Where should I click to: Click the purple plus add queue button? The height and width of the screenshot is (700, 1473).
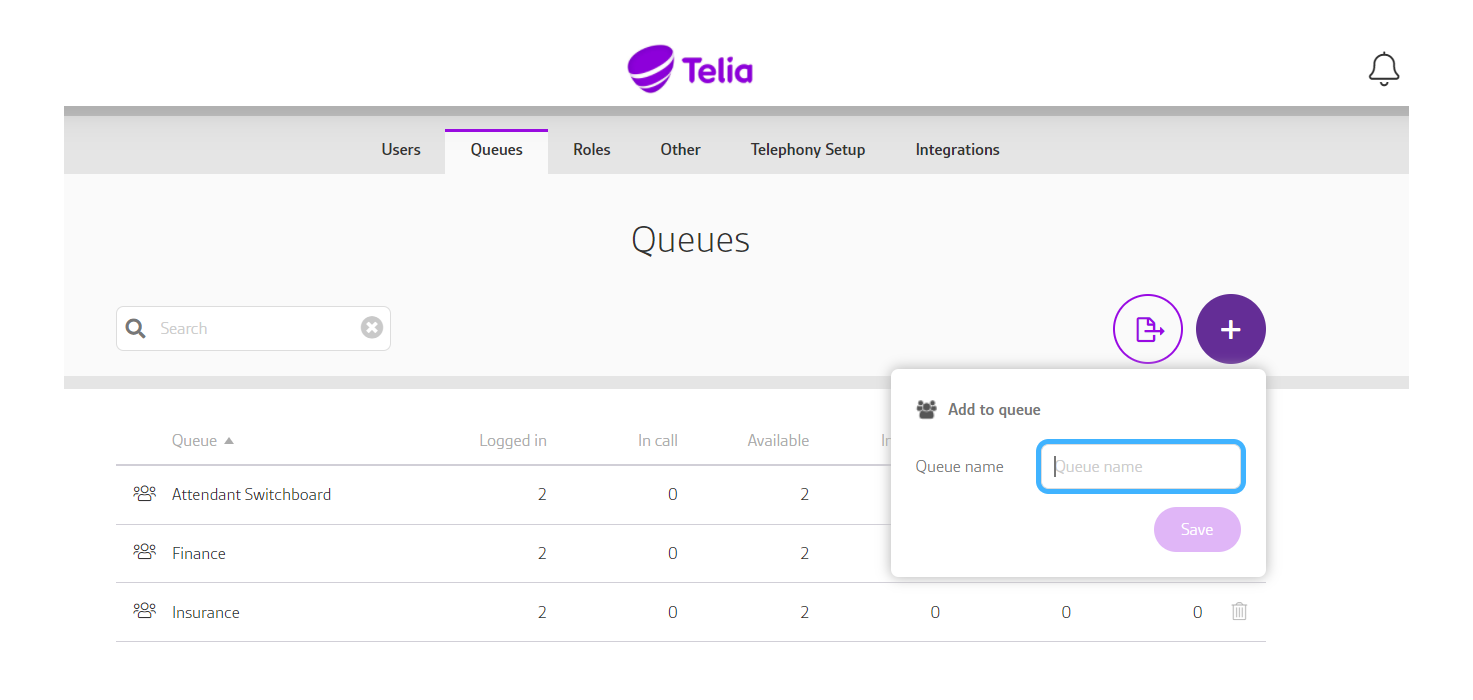(1231, 328)
